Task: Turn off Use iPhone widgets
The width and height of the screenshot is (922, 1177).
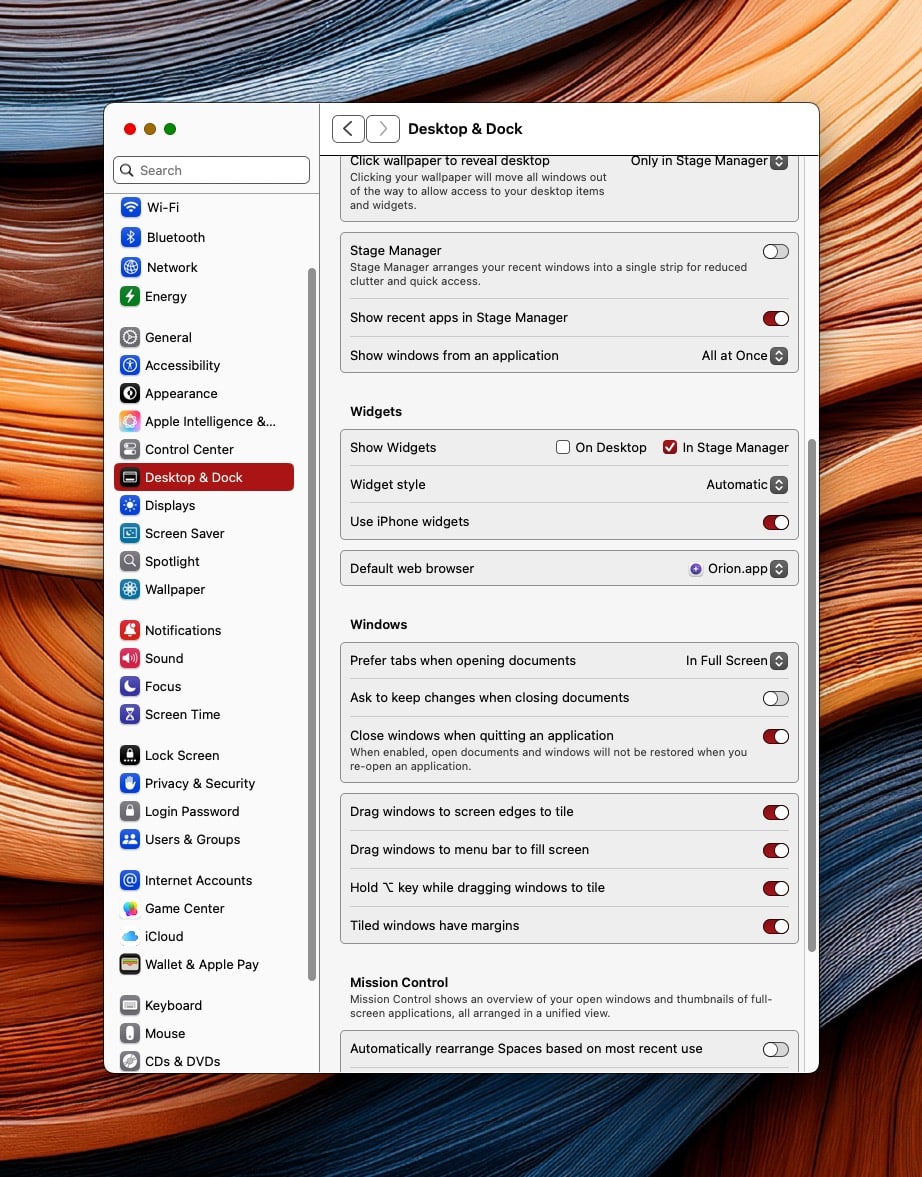Action: tap(775, 522)
